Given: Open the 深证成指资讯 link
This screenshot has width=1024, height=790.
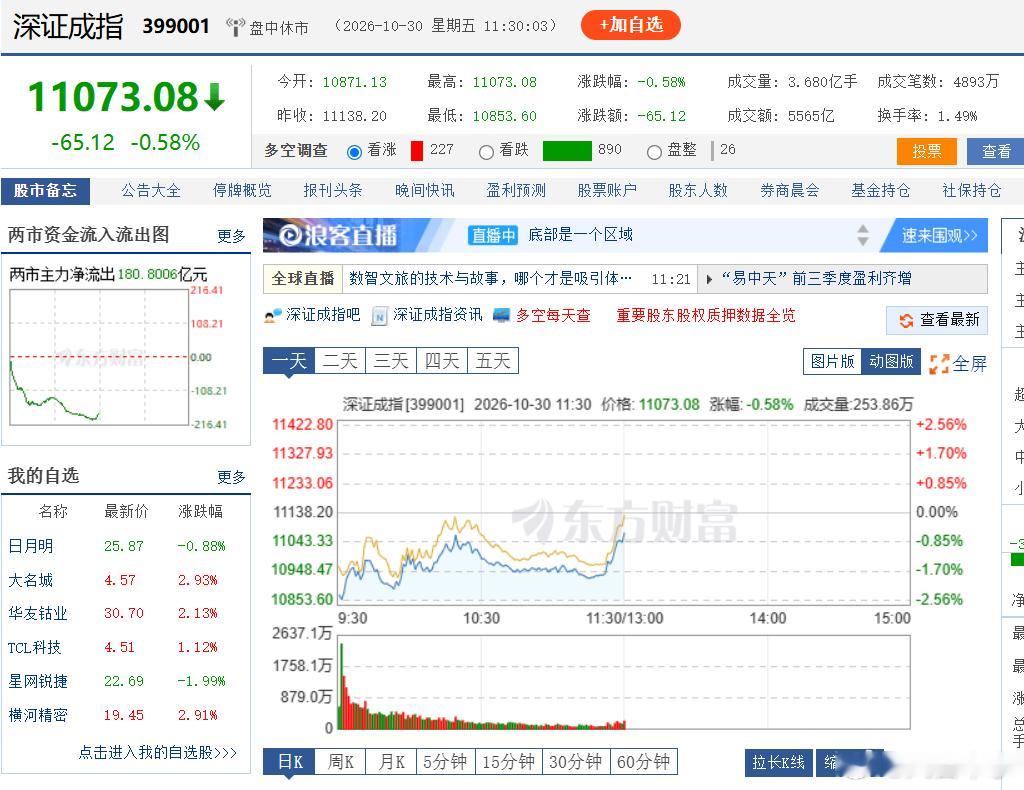Looking at the screenshot, I should click(438, 315).
